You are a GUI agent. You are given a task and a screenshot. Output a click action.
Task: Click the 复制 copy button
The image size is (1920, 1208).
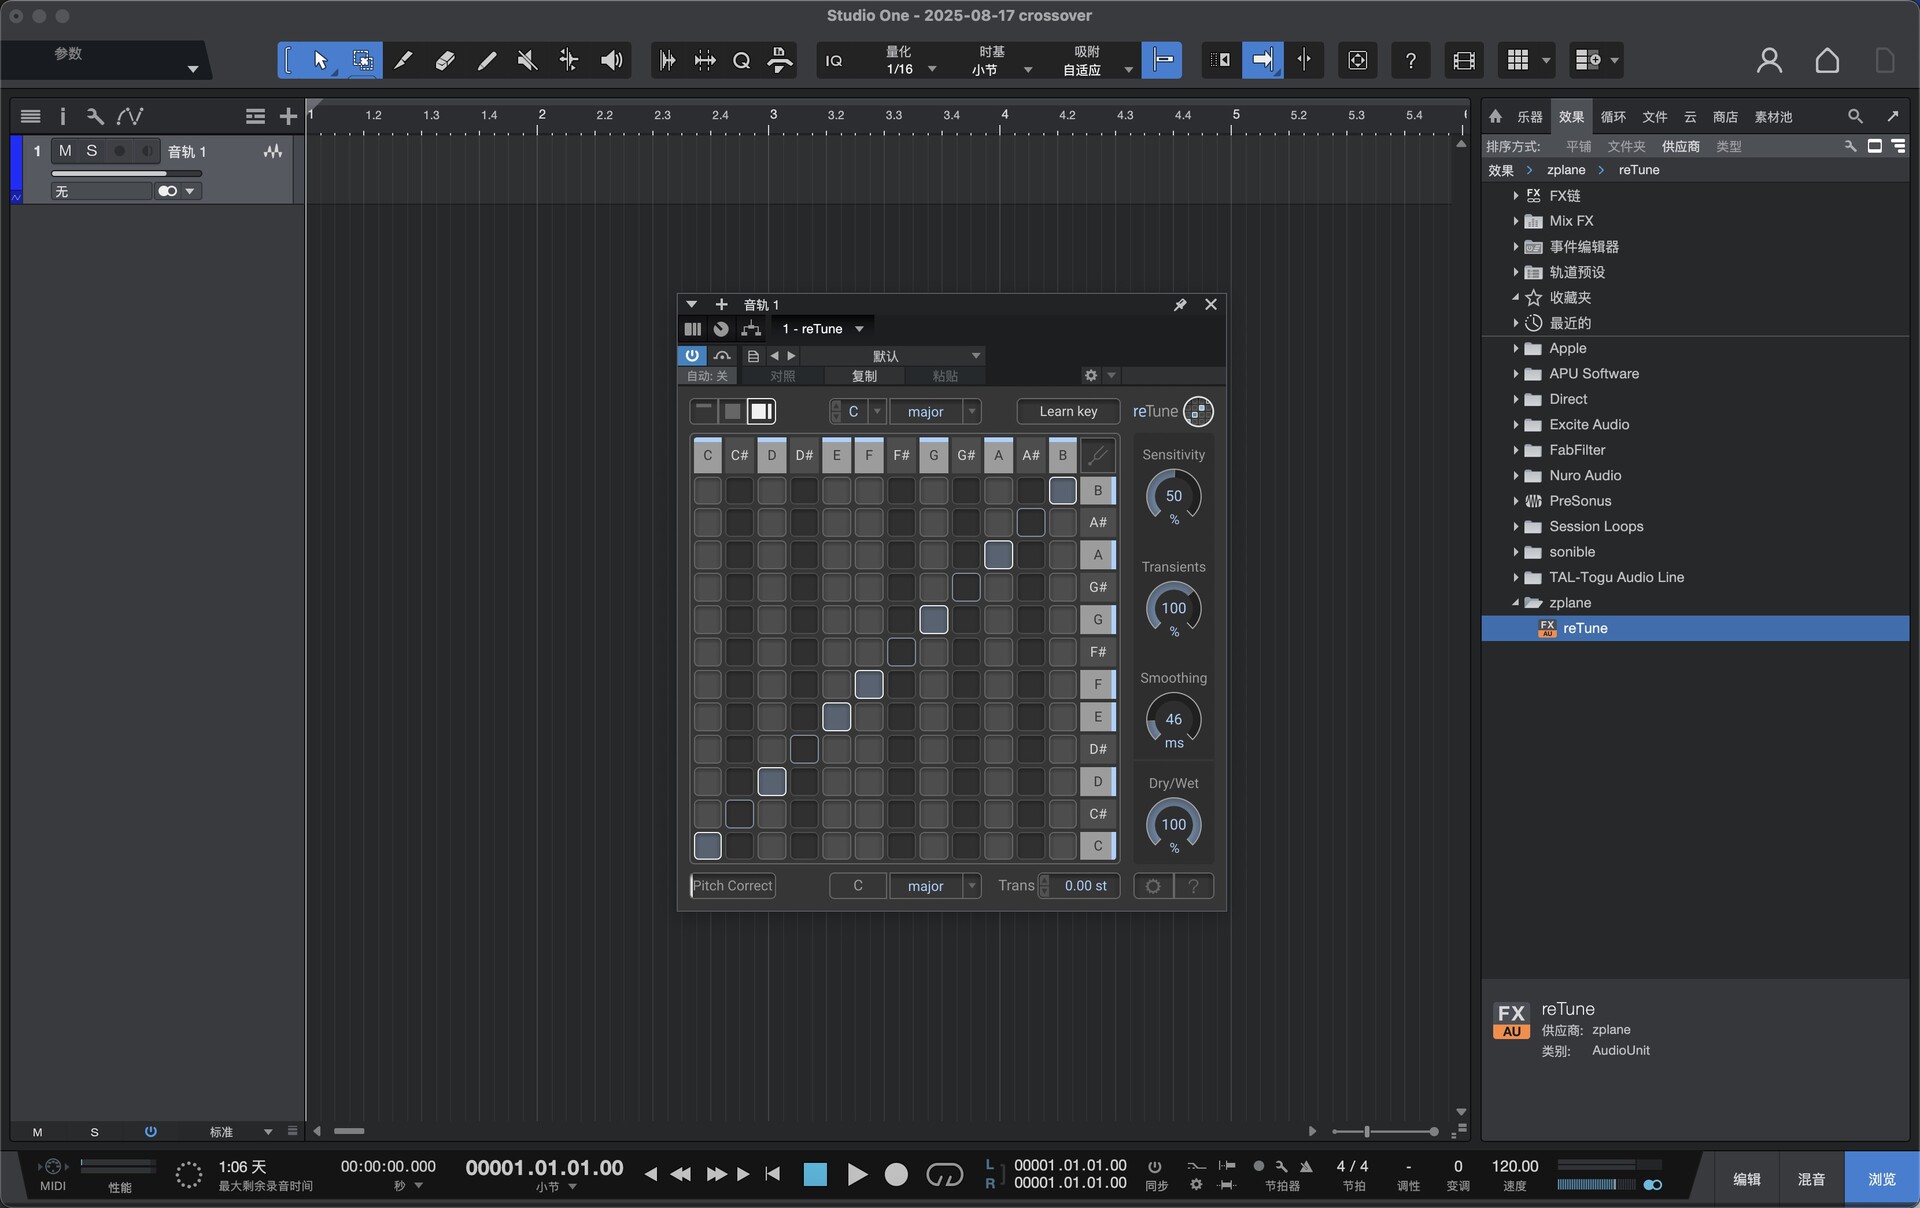coord(864,376)
